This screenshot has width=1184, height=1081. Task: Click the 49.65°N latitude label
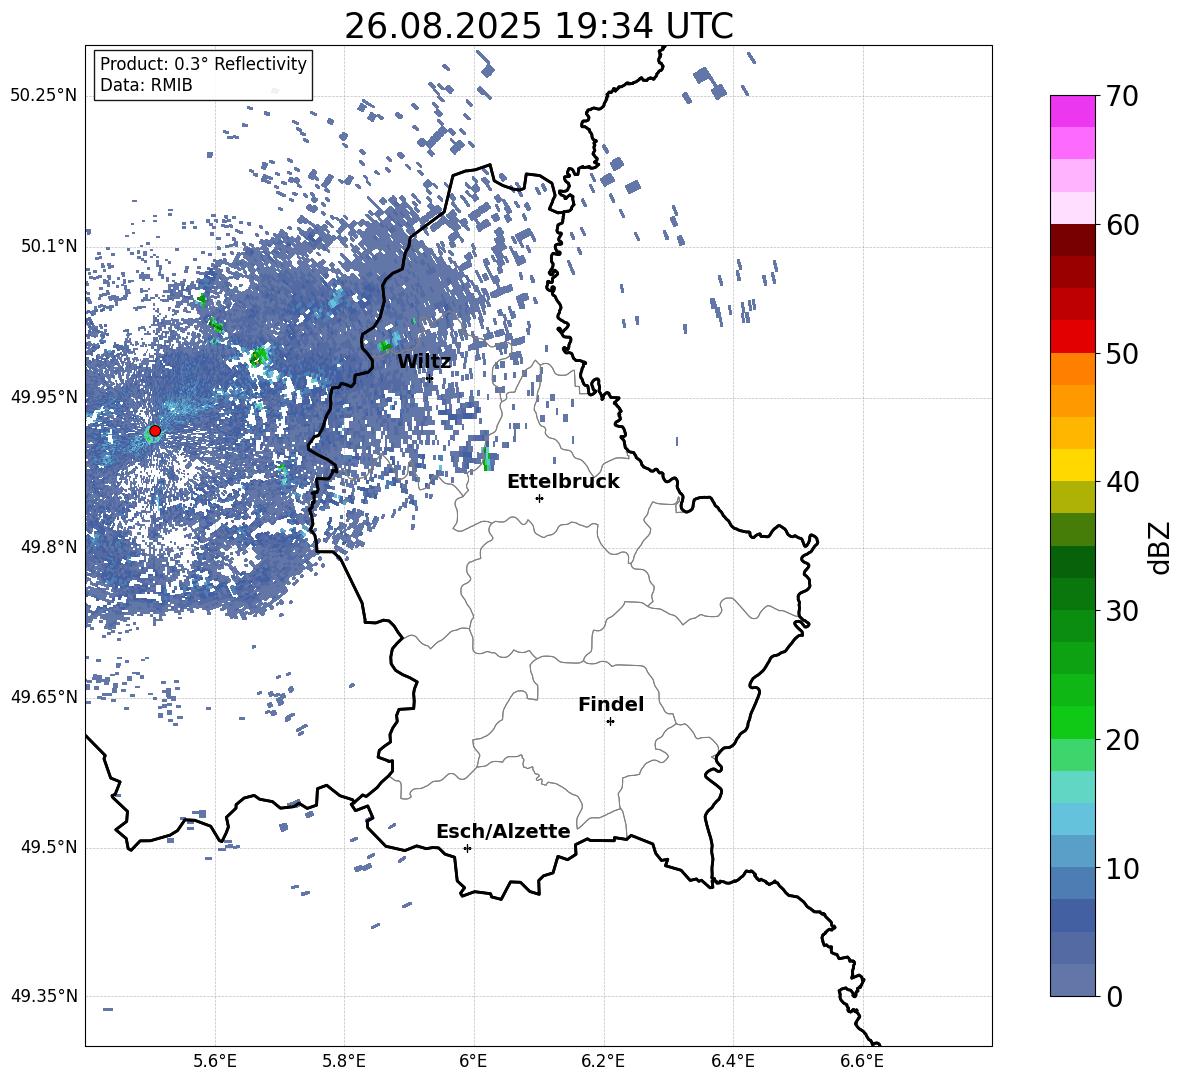click(x=44, y=697)
